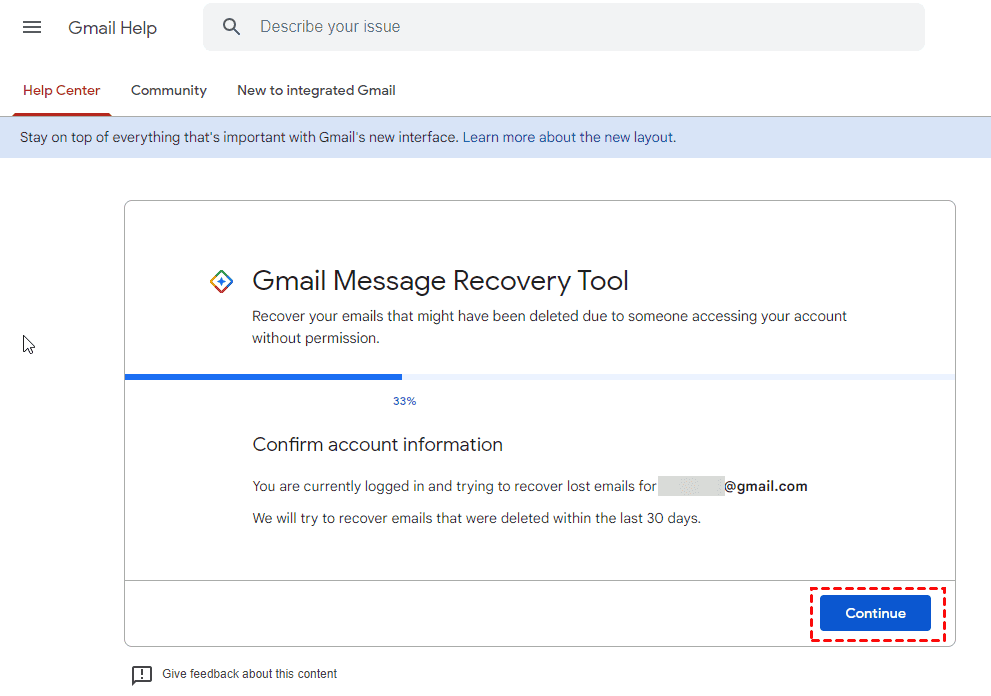Click the '@gmail.com' account address text

tap(765, 486)
